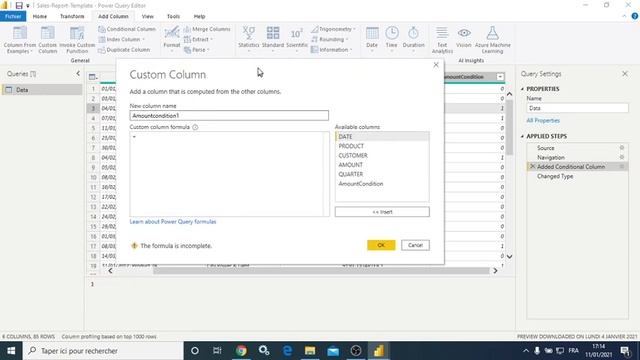
Task: Click Column From Examples icon
Action: [20, 39]
